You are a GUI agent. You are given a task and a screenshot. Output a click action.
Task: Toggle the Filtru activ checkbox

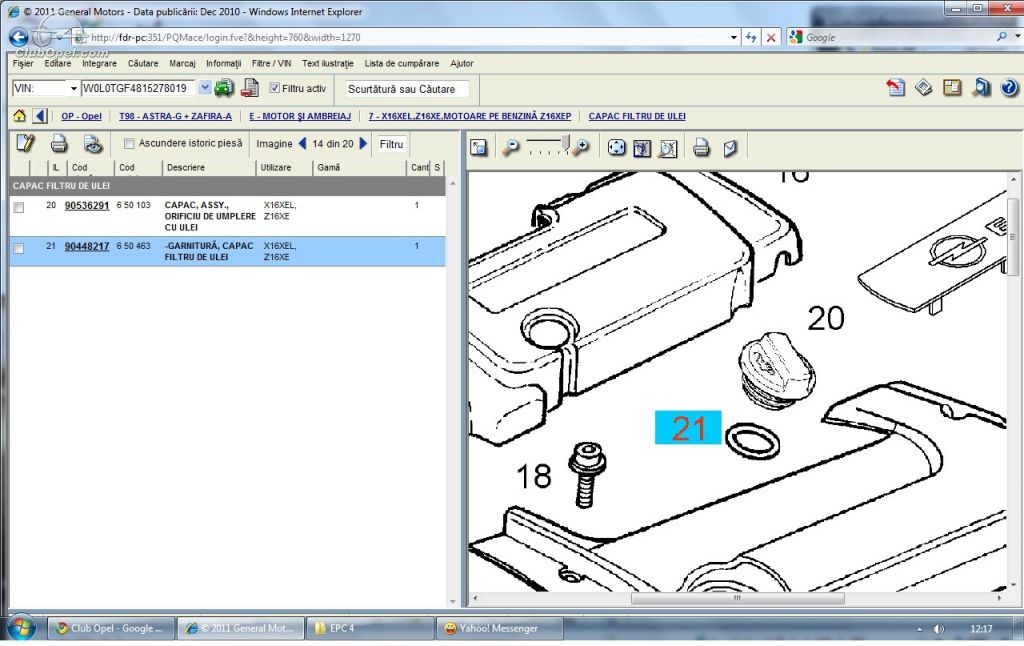pos(274,88)
